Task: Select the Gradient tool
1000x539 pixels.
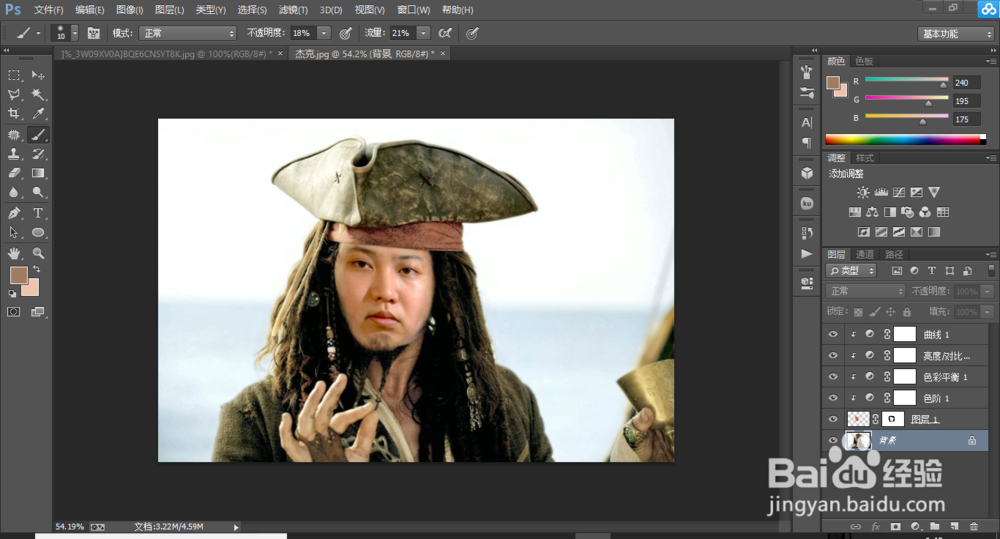Action: (x=38, y=173)
